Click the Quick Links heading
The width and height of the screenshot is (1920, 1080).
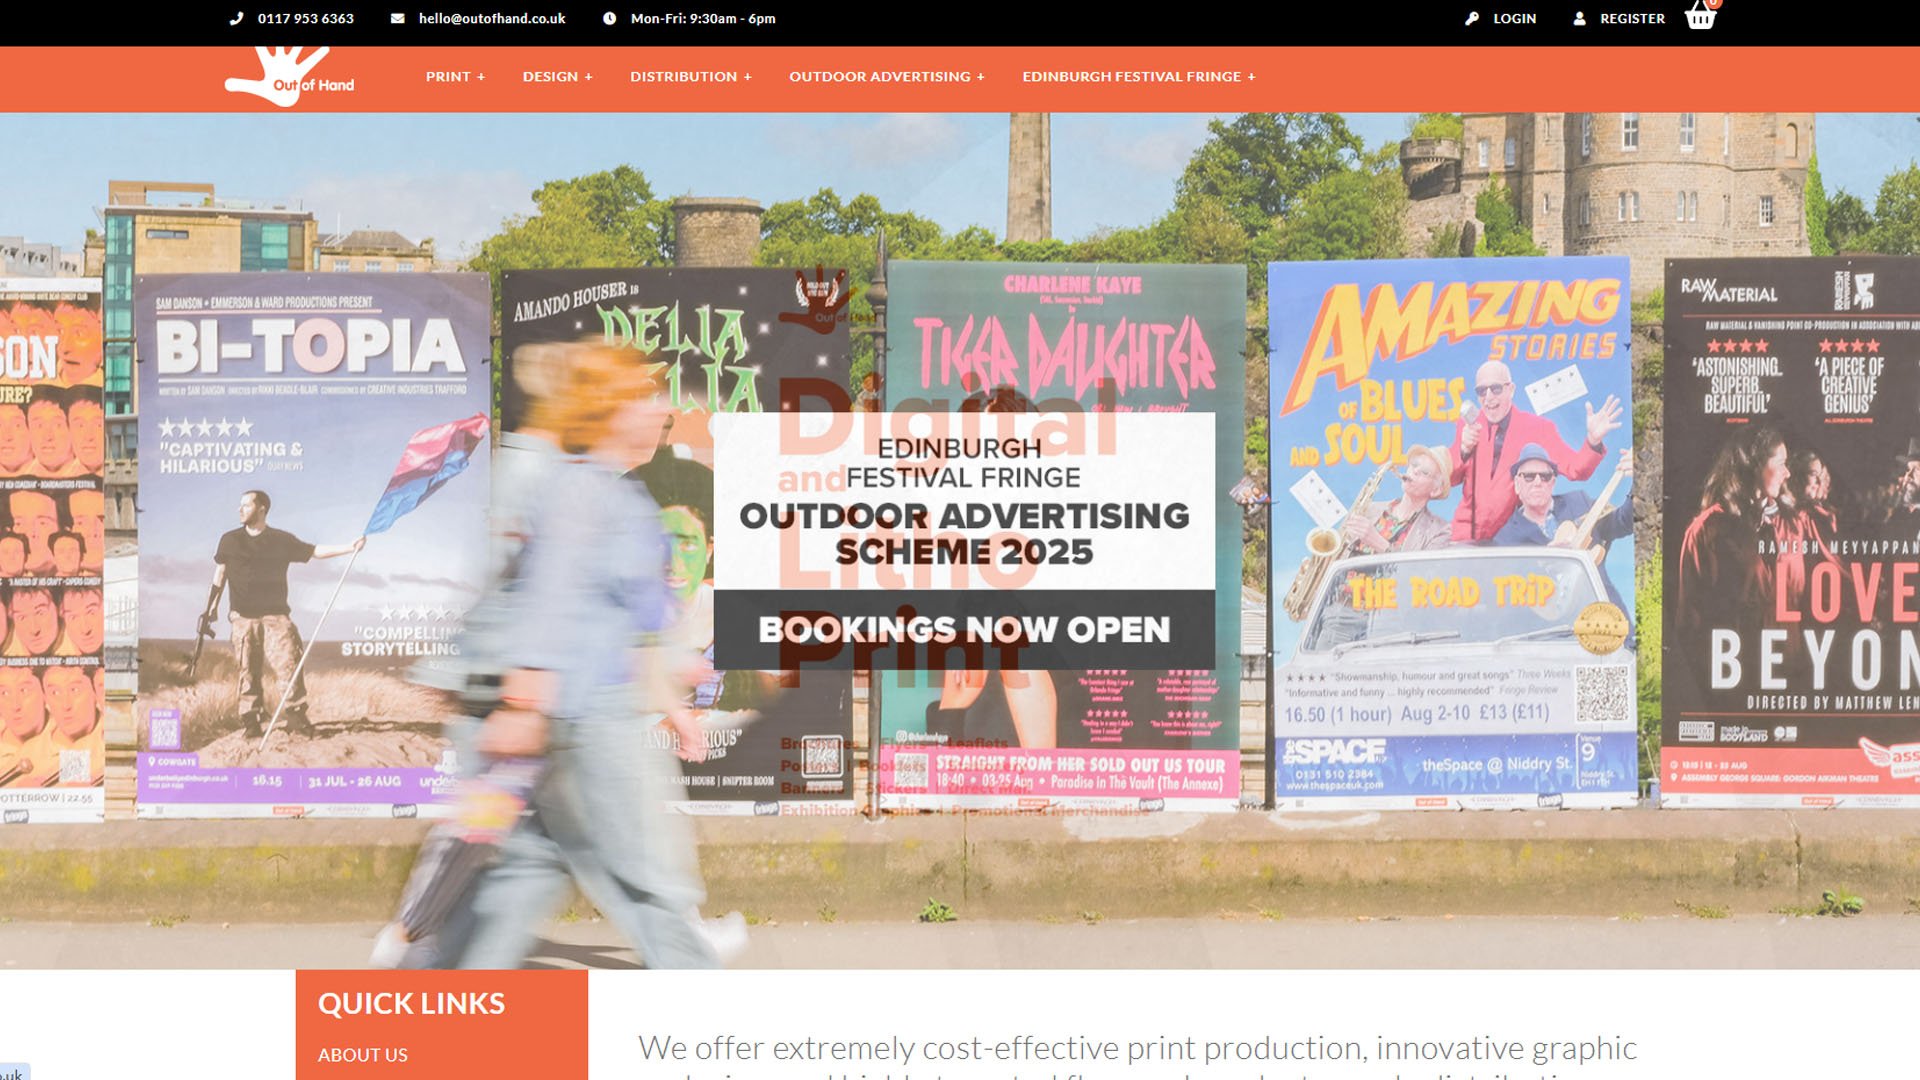(411, 1003)
